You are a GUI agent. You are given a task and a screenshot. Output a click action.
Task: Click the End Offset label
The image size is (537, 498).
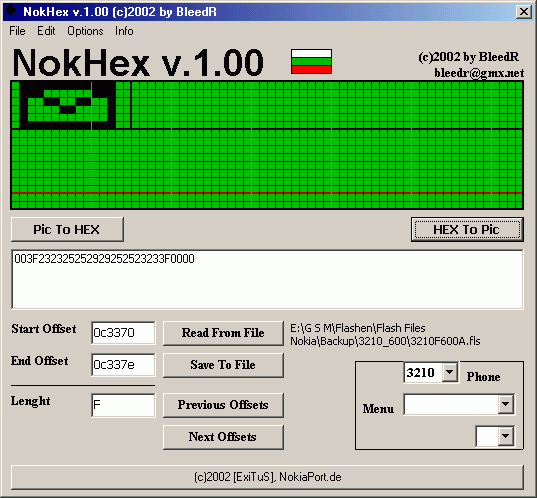coord(40,361)
